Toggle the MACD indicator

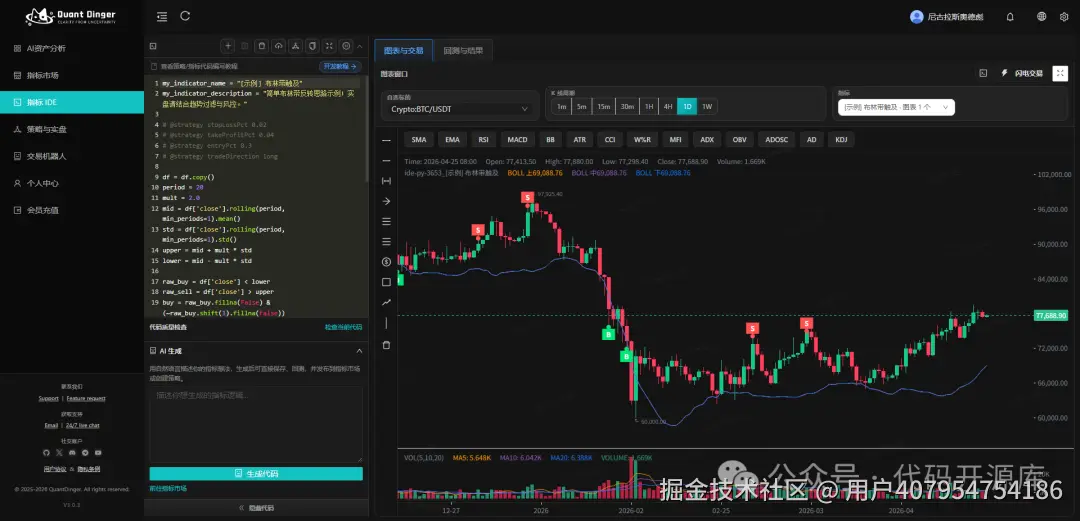[x=517, y=140]
